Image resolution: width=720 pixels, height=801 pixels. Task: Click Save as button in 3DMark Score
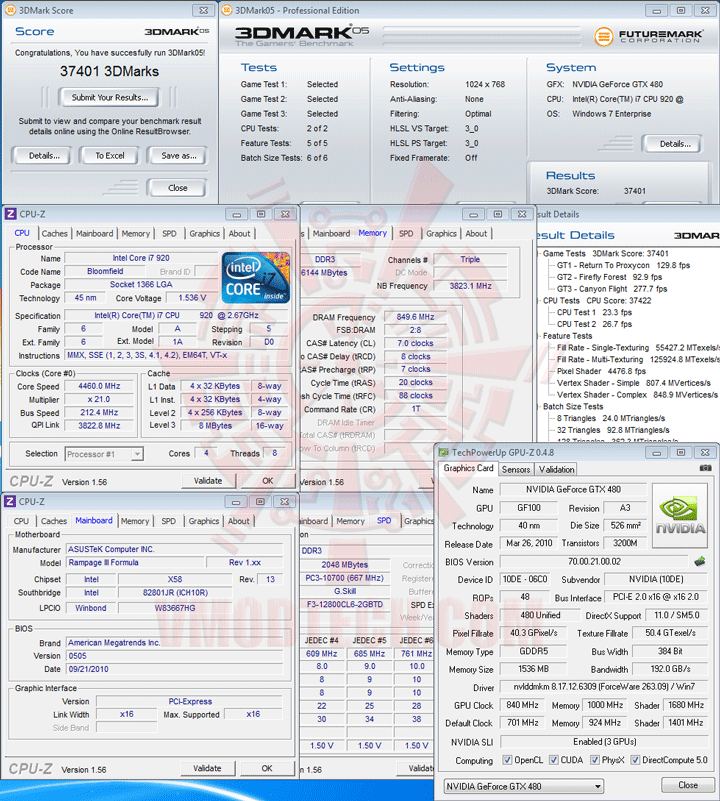[178, 156]
